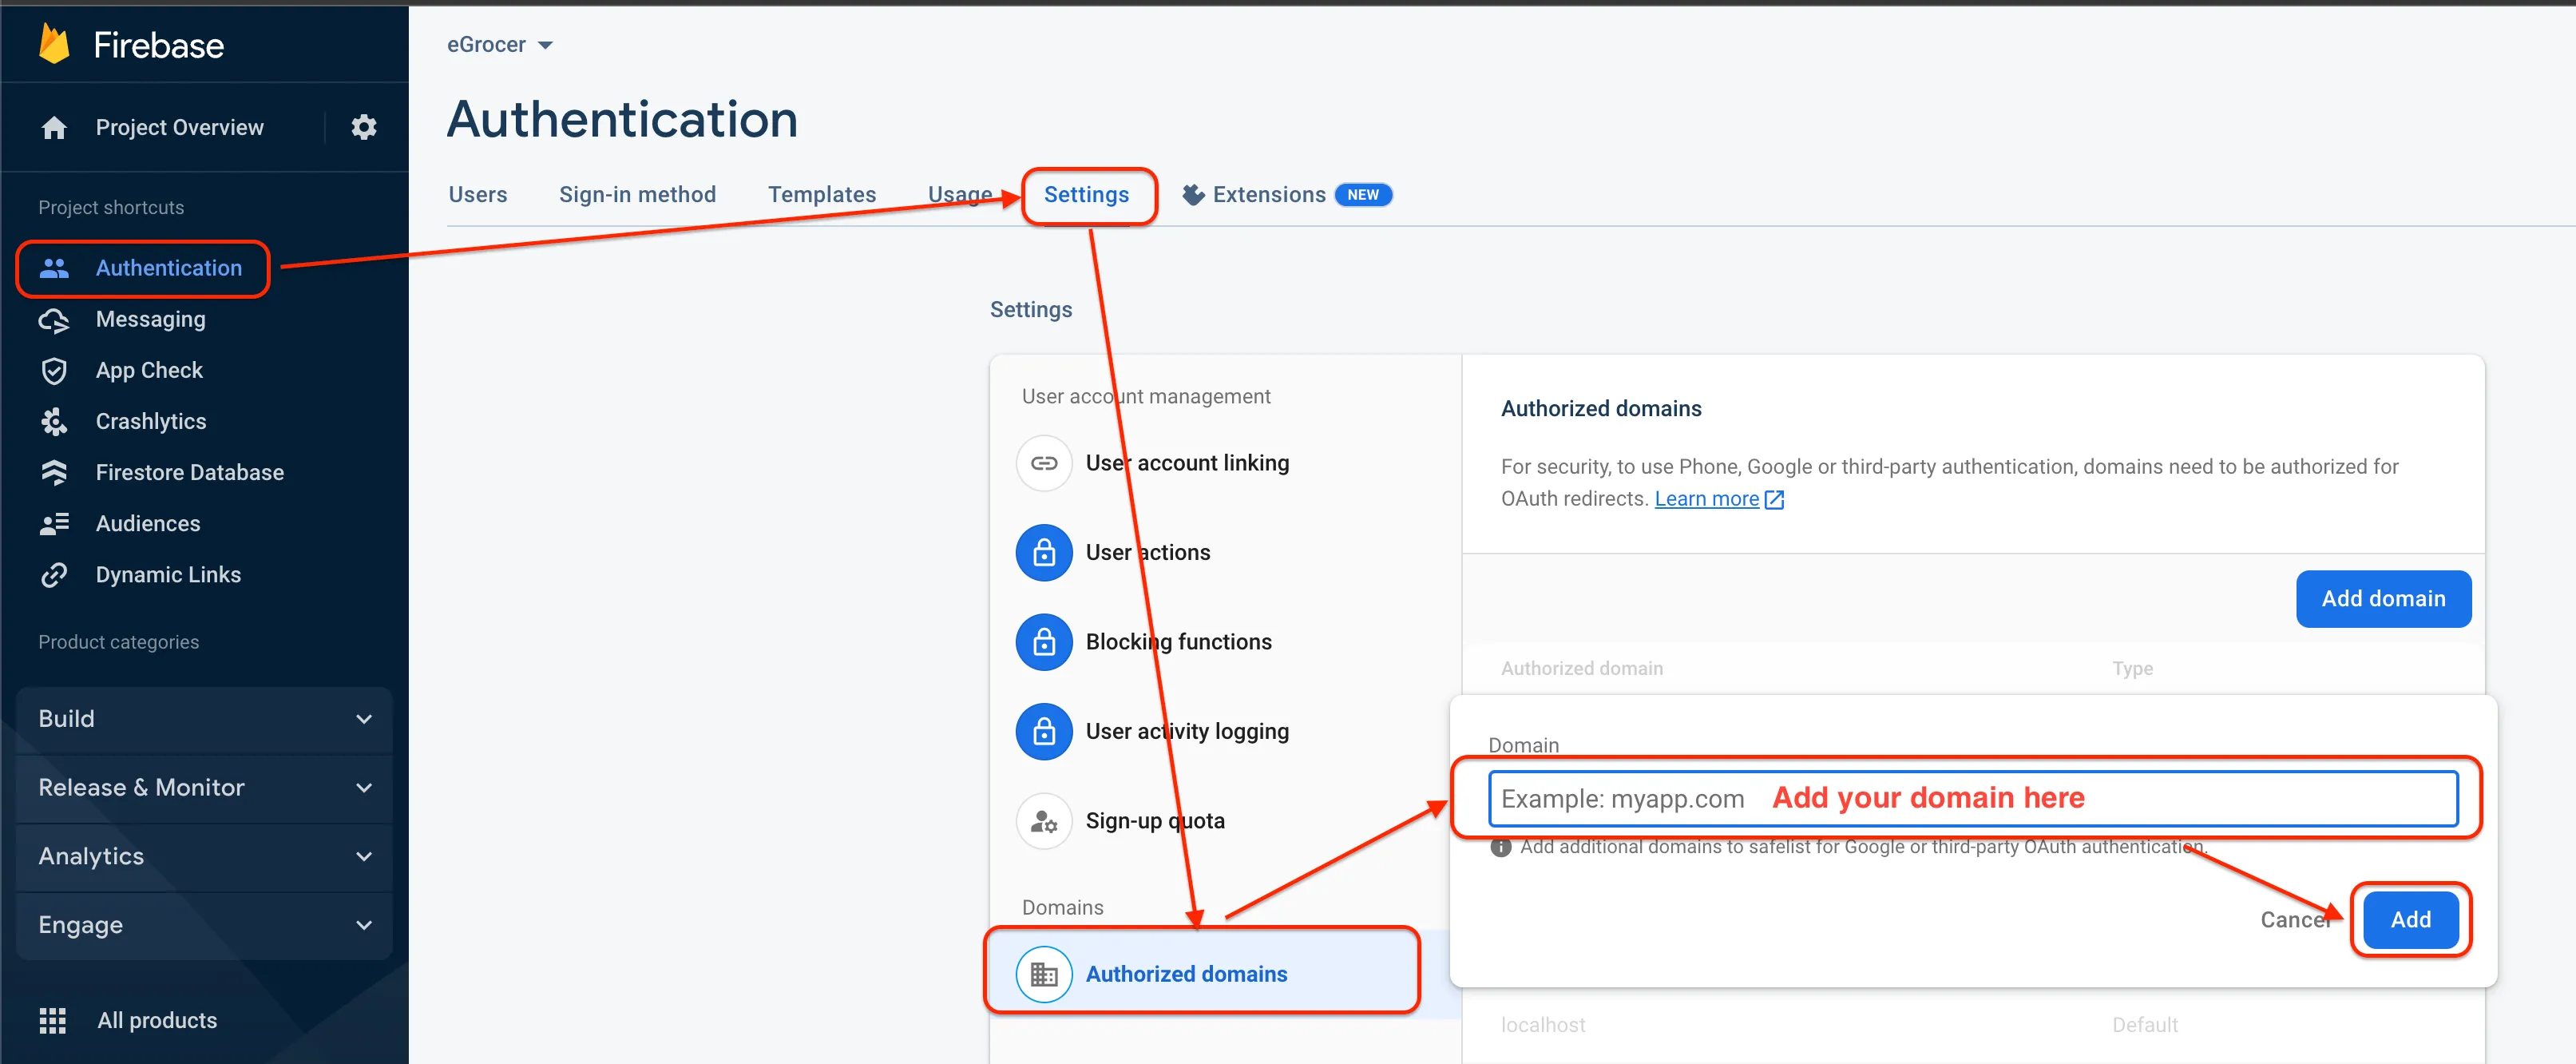The image size is (2576, 1064).
Task: Click the User actions lock icon
Action: (1044, 552)
